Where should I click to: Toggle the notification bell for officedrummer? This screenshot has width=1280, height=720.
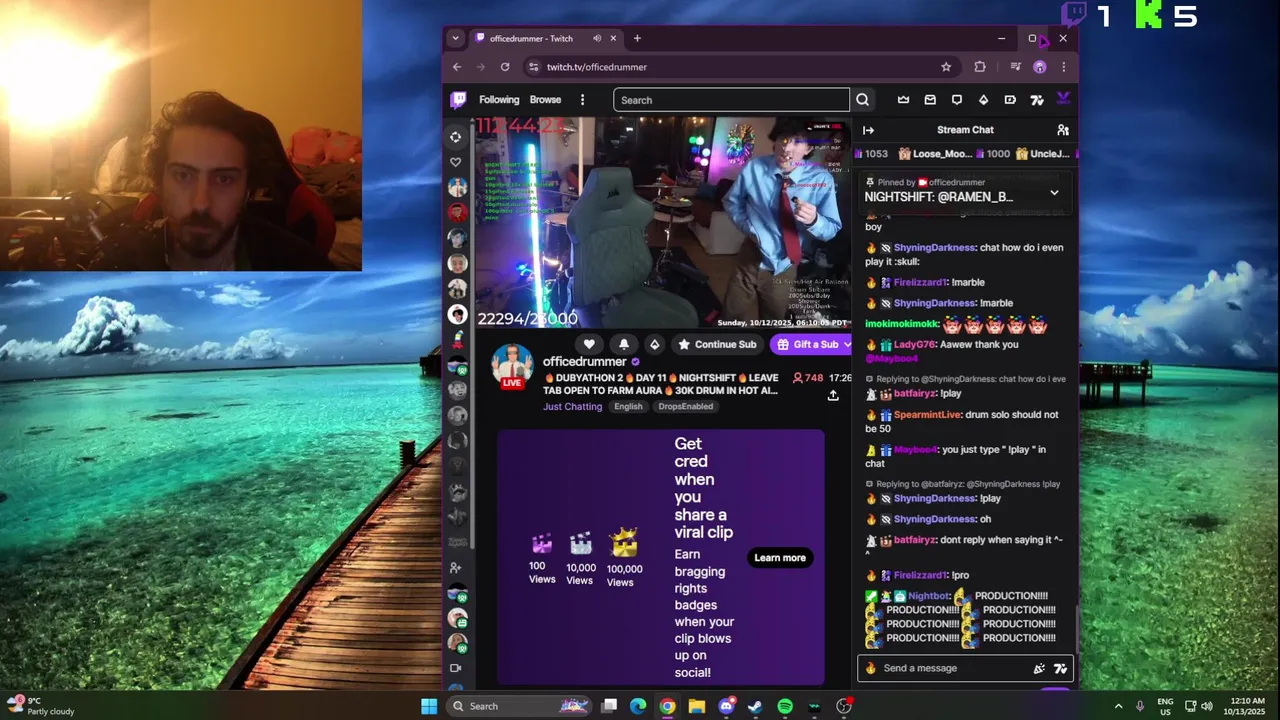(623, 344)
